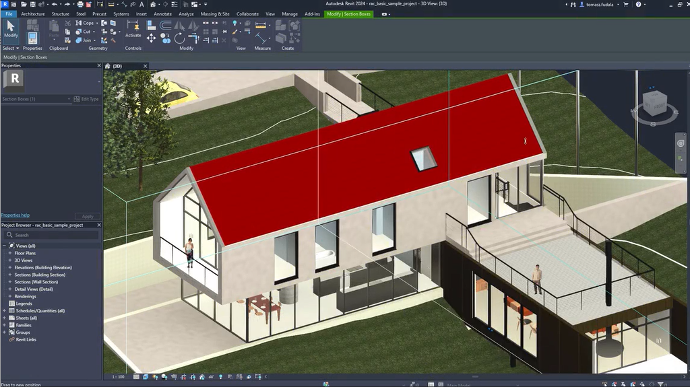Click the Properties help link
The height and width of the screenshot is (387, 690).
[x=15, y=215]
